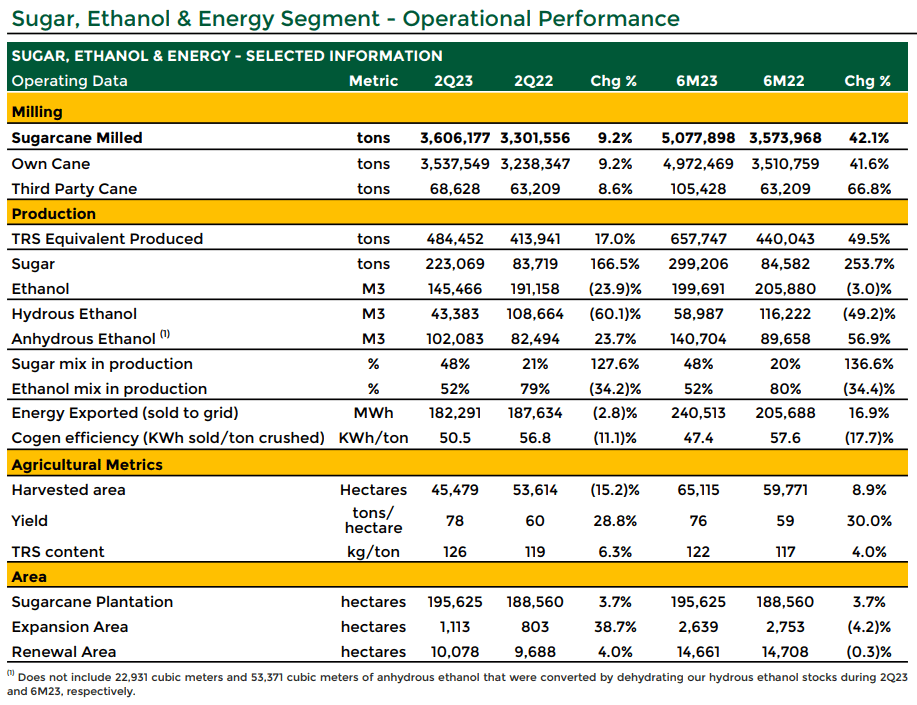
Task: Click the 6M23 column header
Action: point(697,81)
